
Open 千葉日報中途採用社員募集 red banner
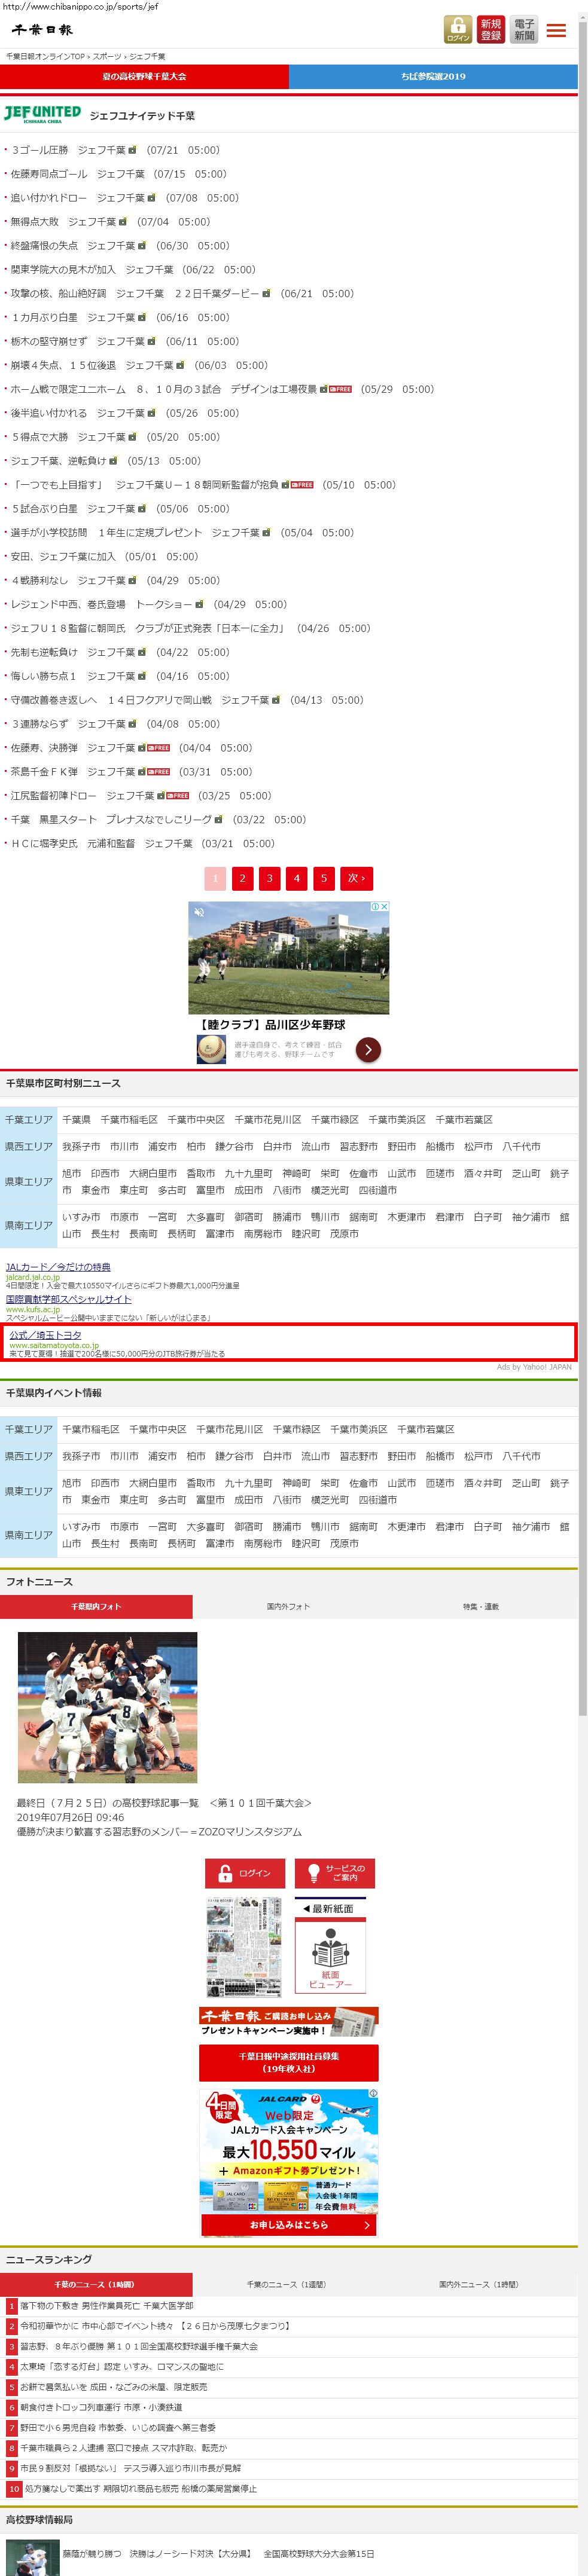pos(288,2063)
